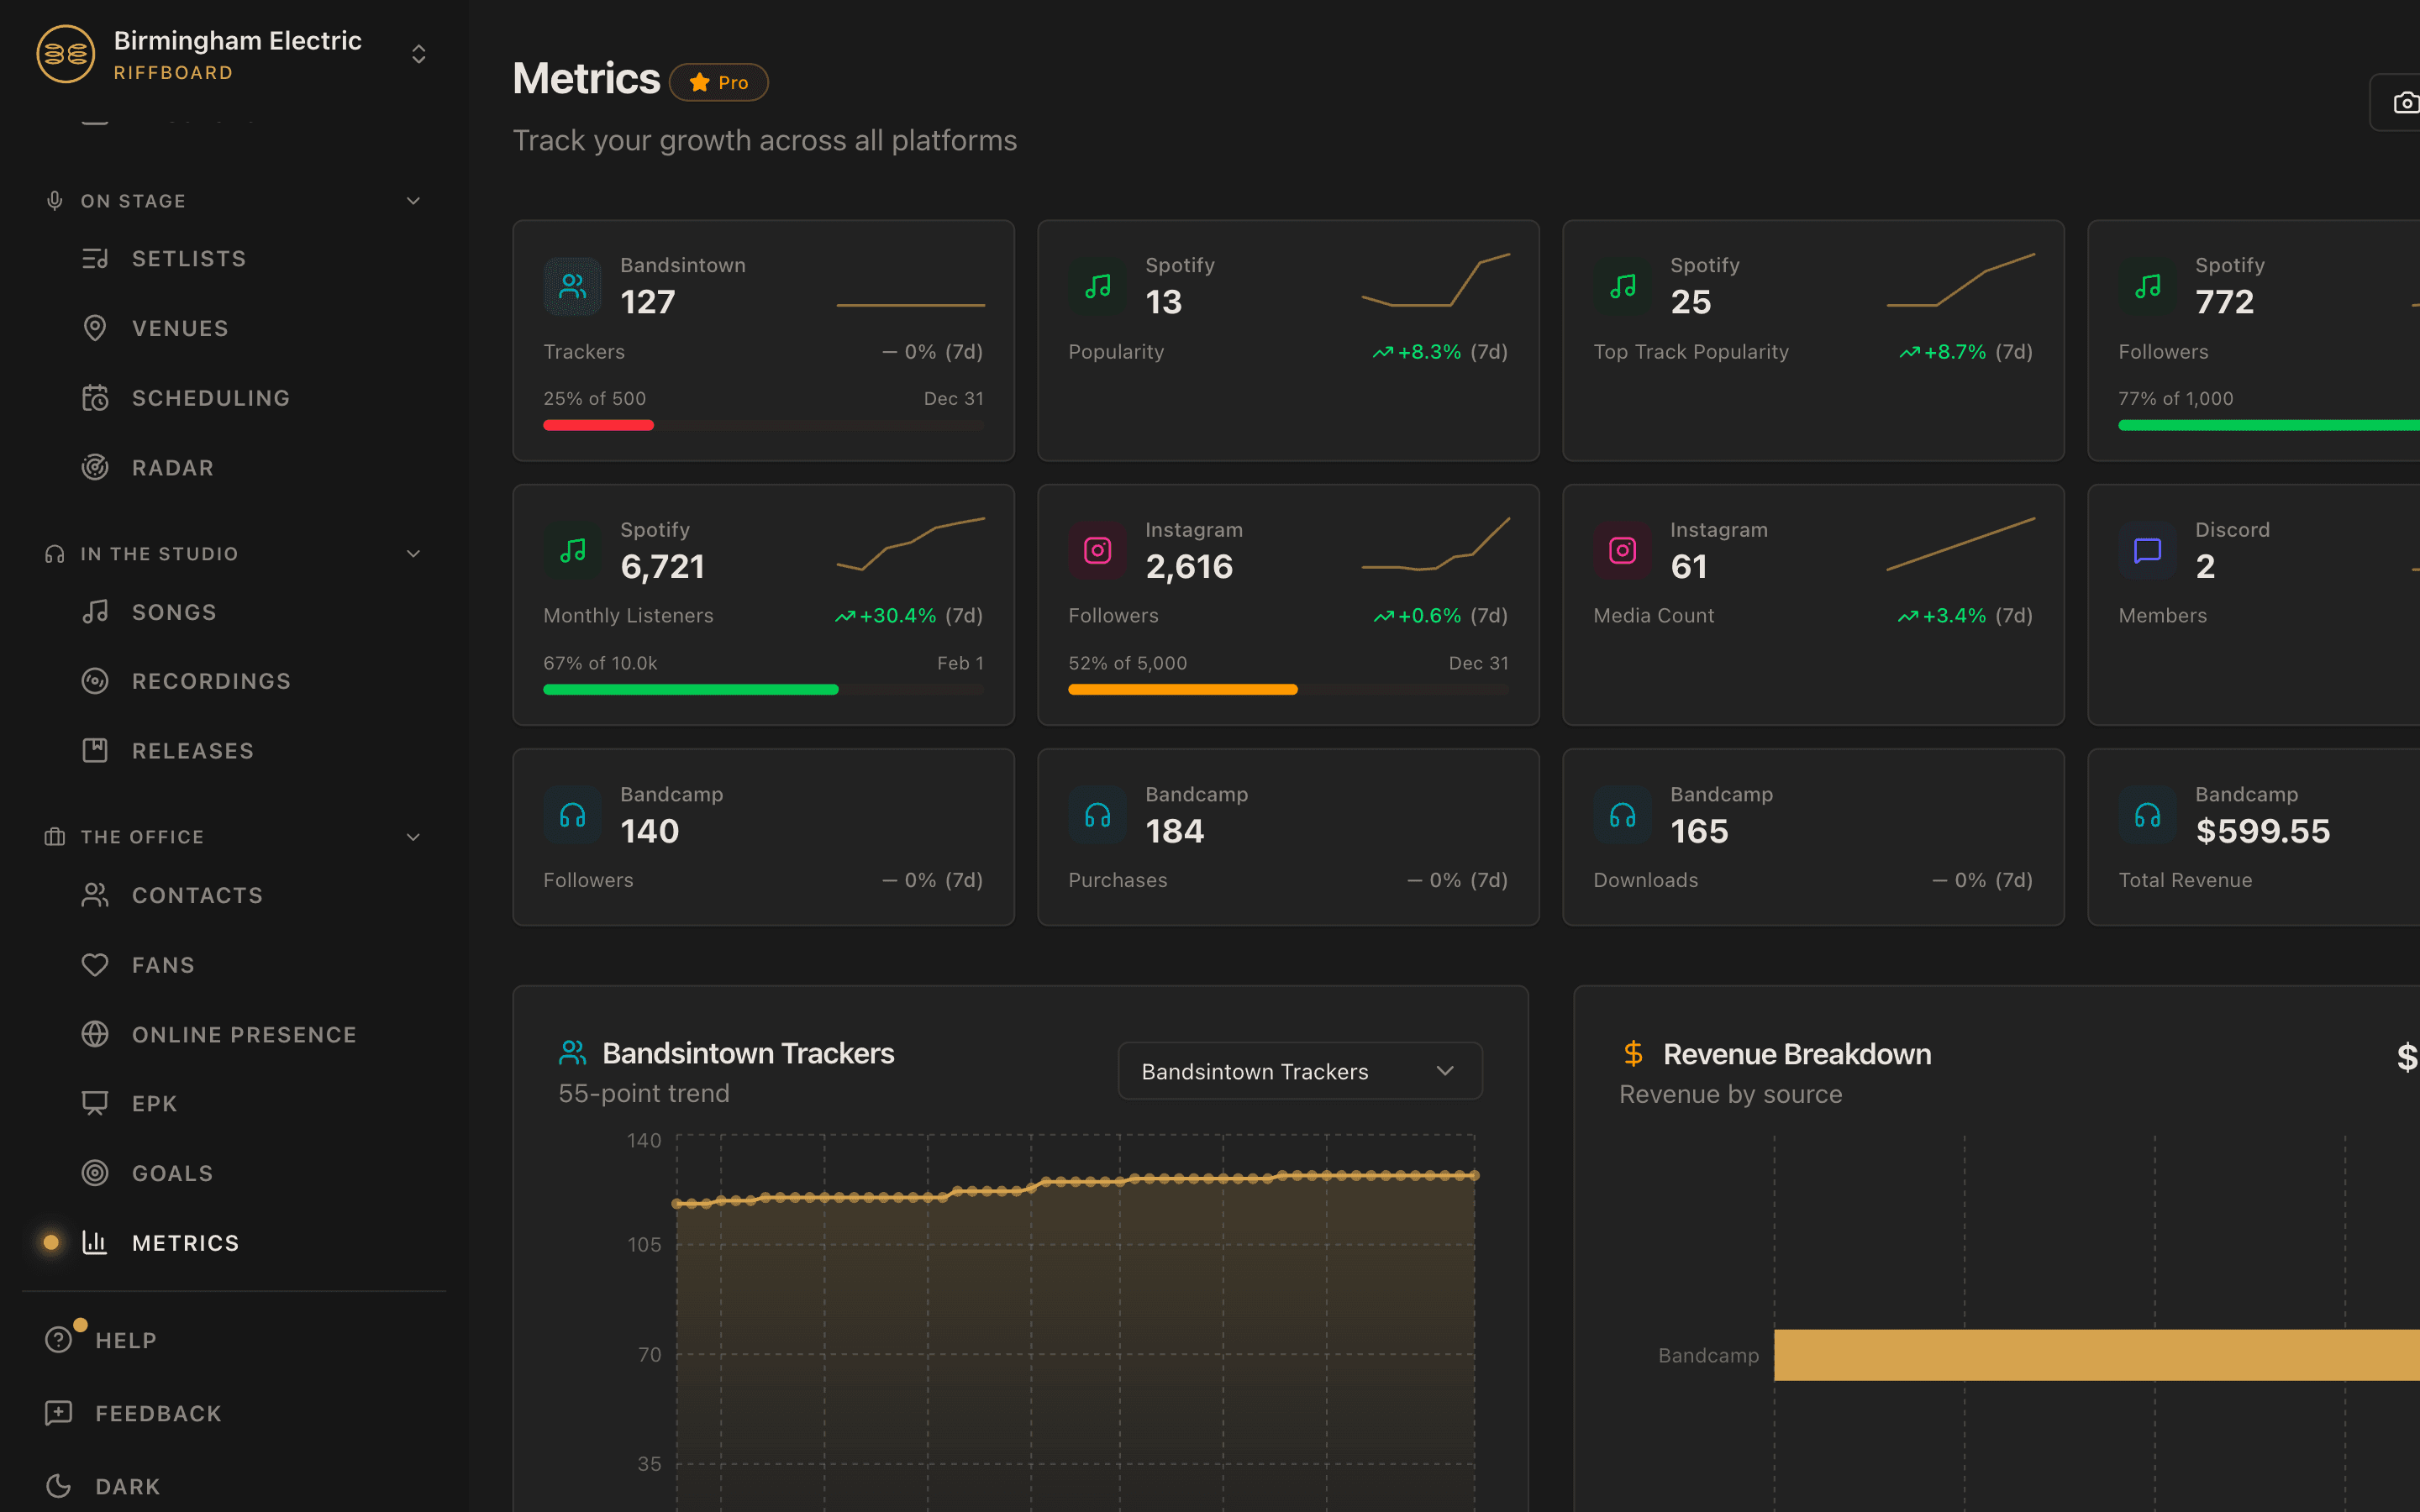Screen dimensions: 2420x1512
Task: Open the Feedback form
Action: (x=158, y=1413)
